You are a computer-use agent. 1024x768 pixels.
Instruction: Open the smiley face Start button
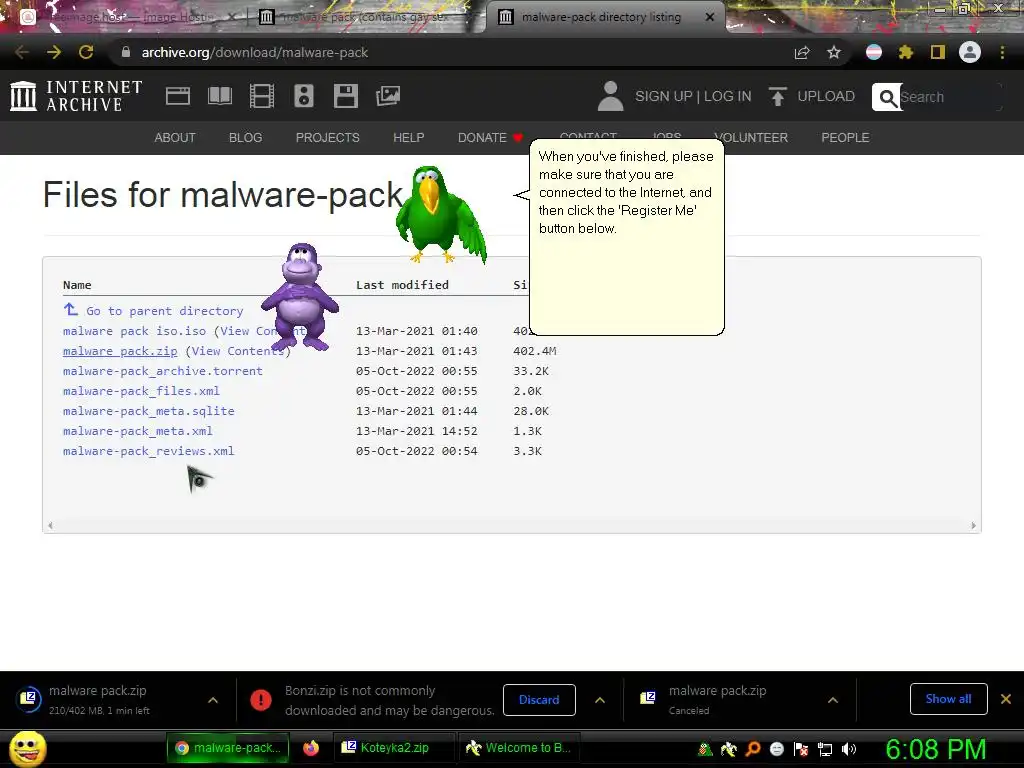point(27,748)
